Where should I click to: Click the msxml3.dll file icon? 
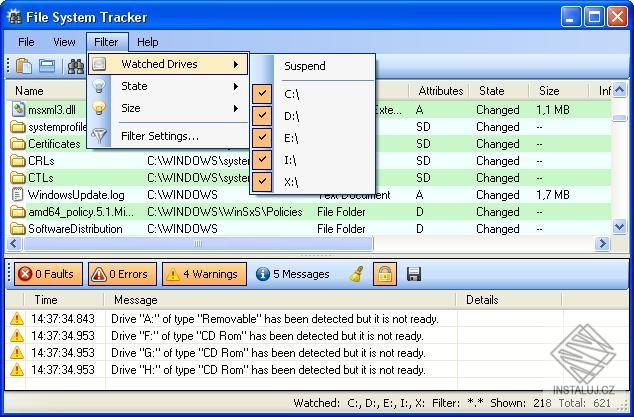click(x=18, y=109)
